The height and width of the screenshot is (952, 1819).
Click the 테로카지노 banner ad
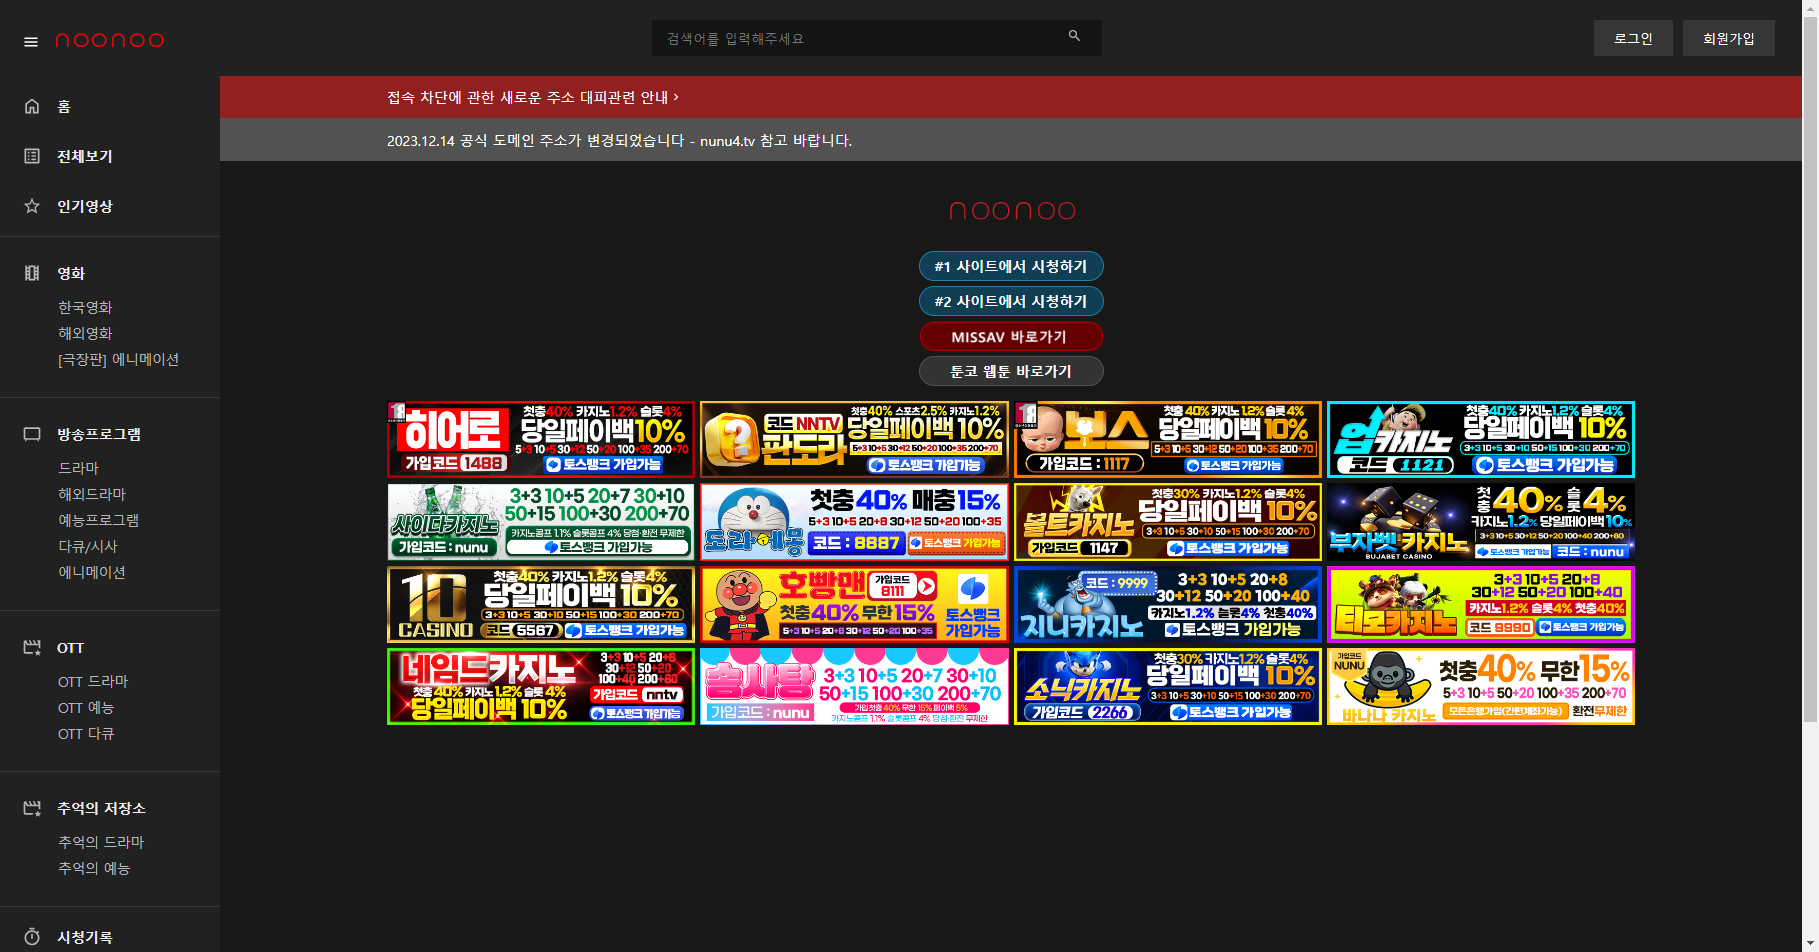click(1481, 604)
